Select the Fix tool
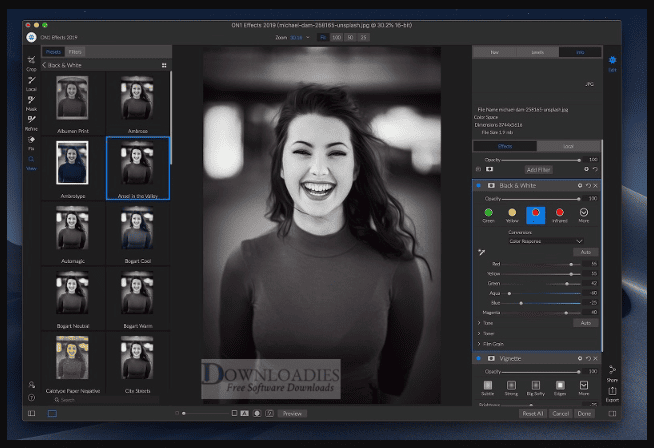This screenshot has width=654, height=448. [31, 142]
